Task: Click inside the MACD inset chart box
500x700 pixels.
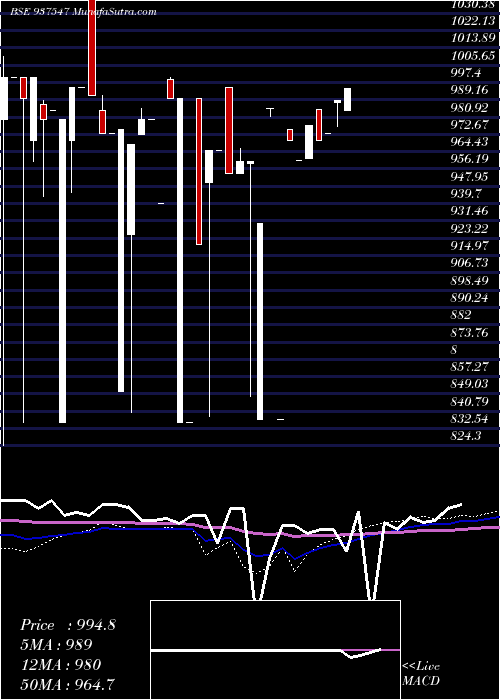Action: point(275,650)
